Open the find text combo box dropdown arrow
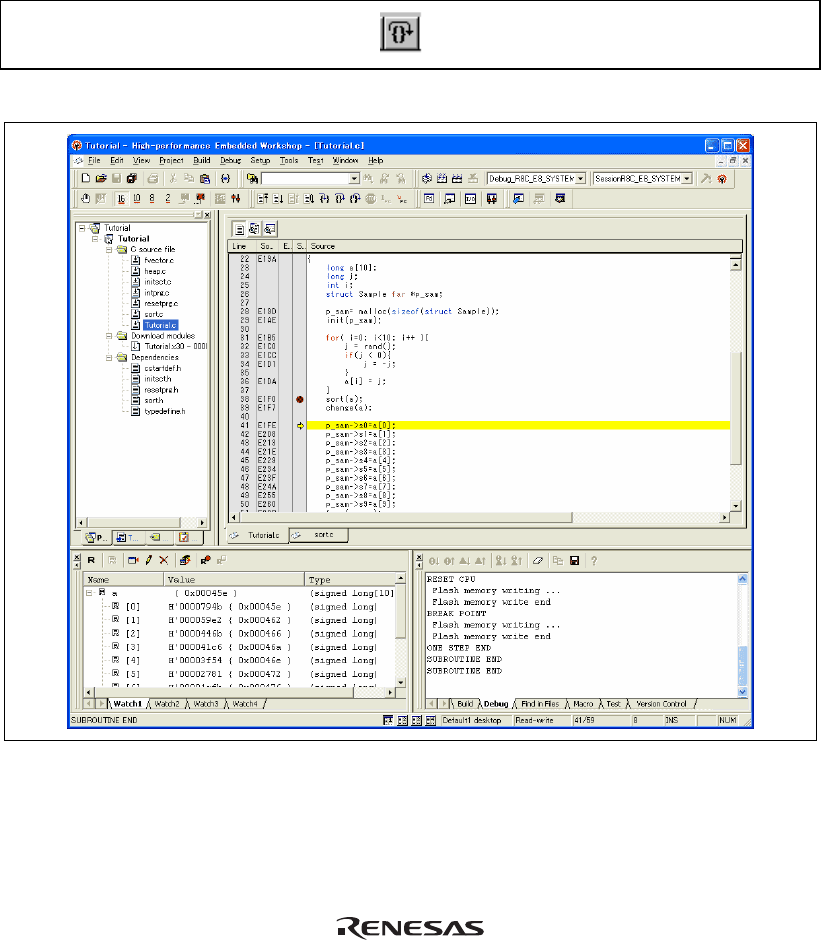 coord(354,179)
